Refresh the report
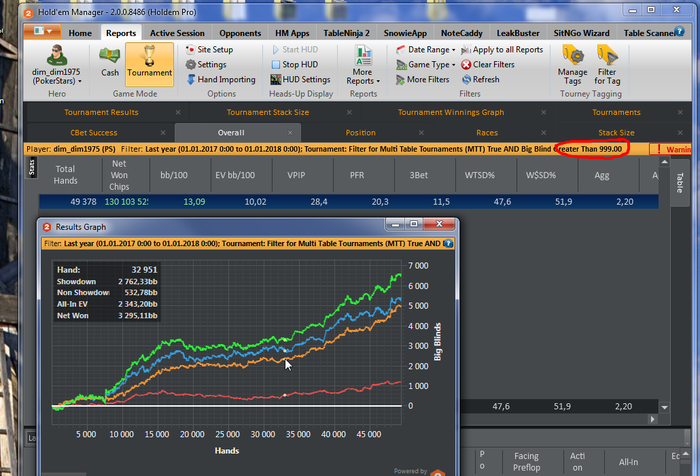Viewport: 700px width, 476px height. pyautogui.click(x=480, y=79)
